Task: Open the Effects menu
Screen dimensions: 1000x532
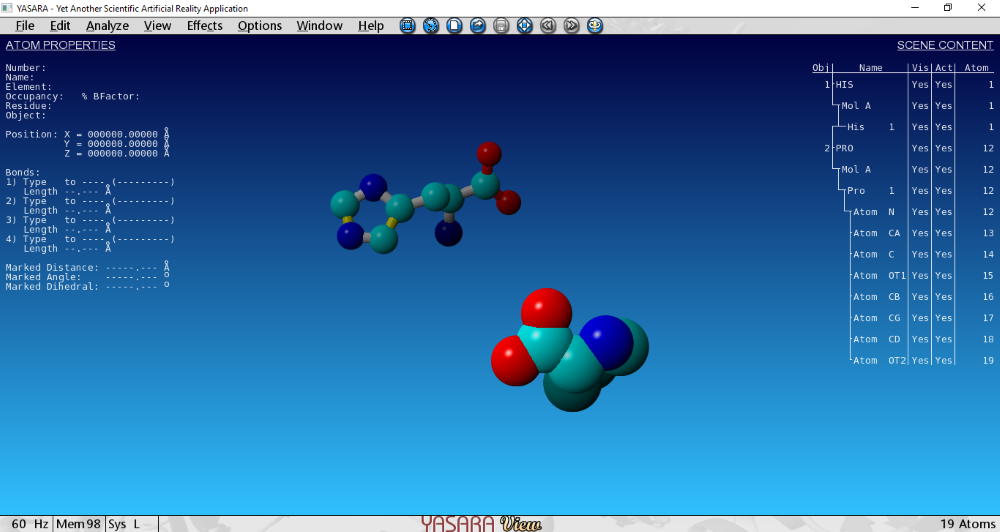Action: pos(204,26)
